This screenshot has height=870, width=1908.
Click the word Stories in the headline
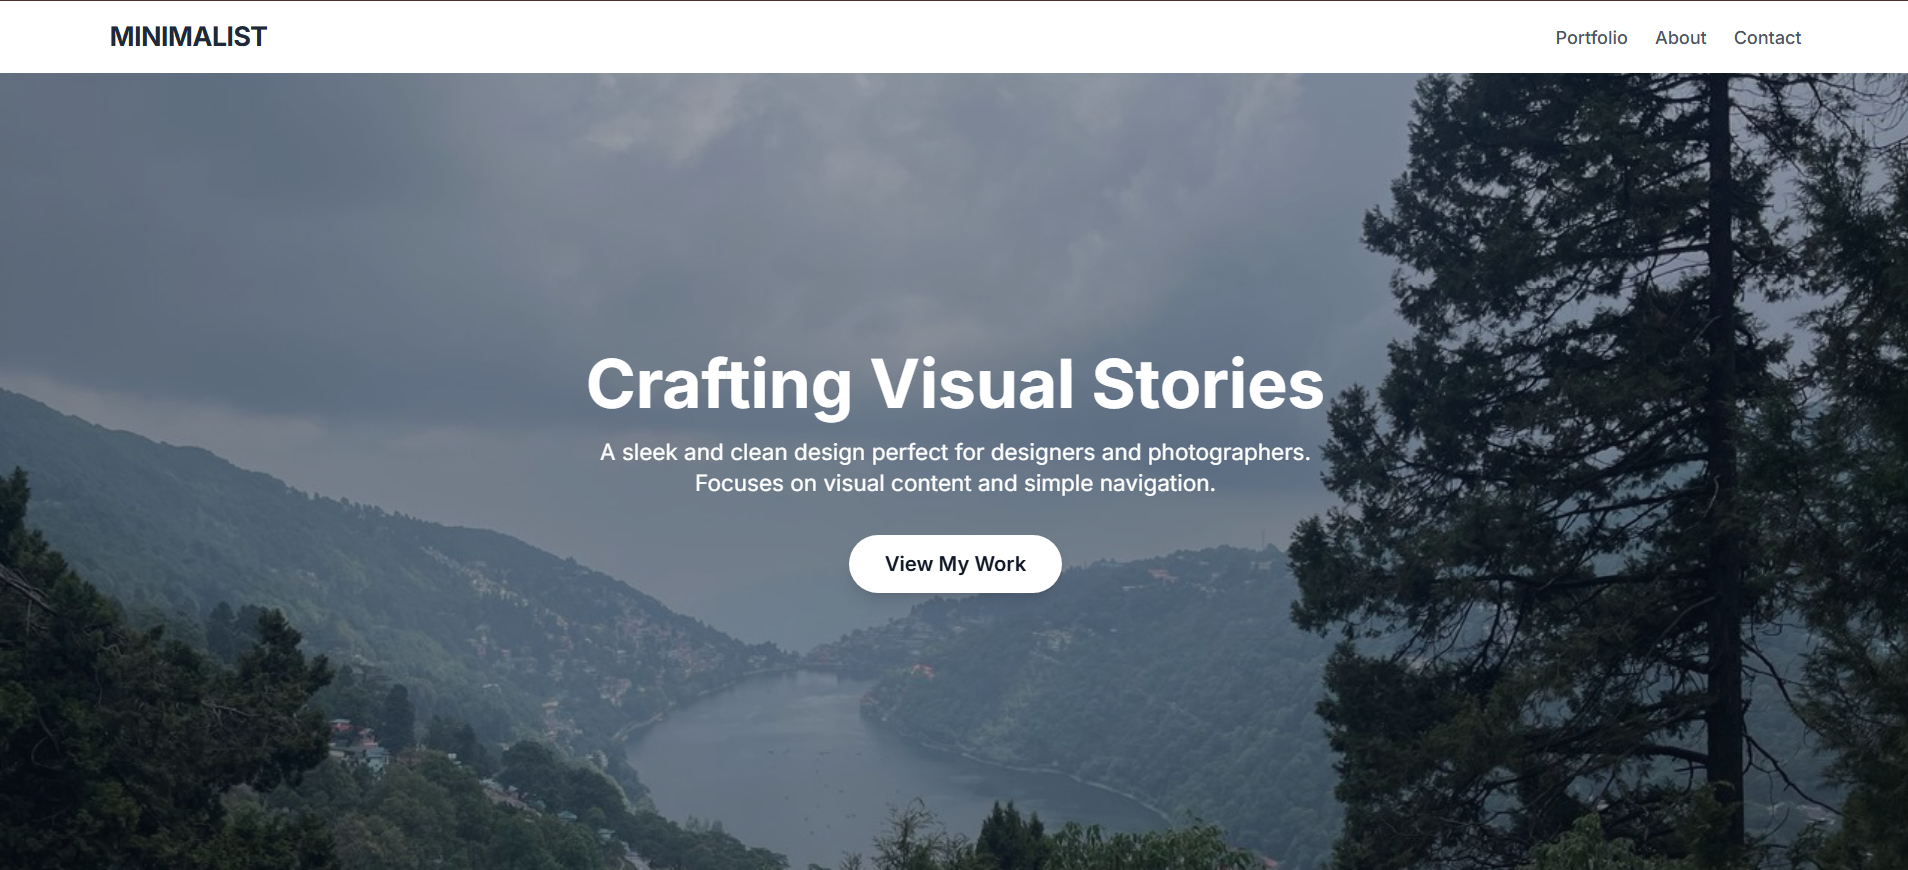(1208, 384)
